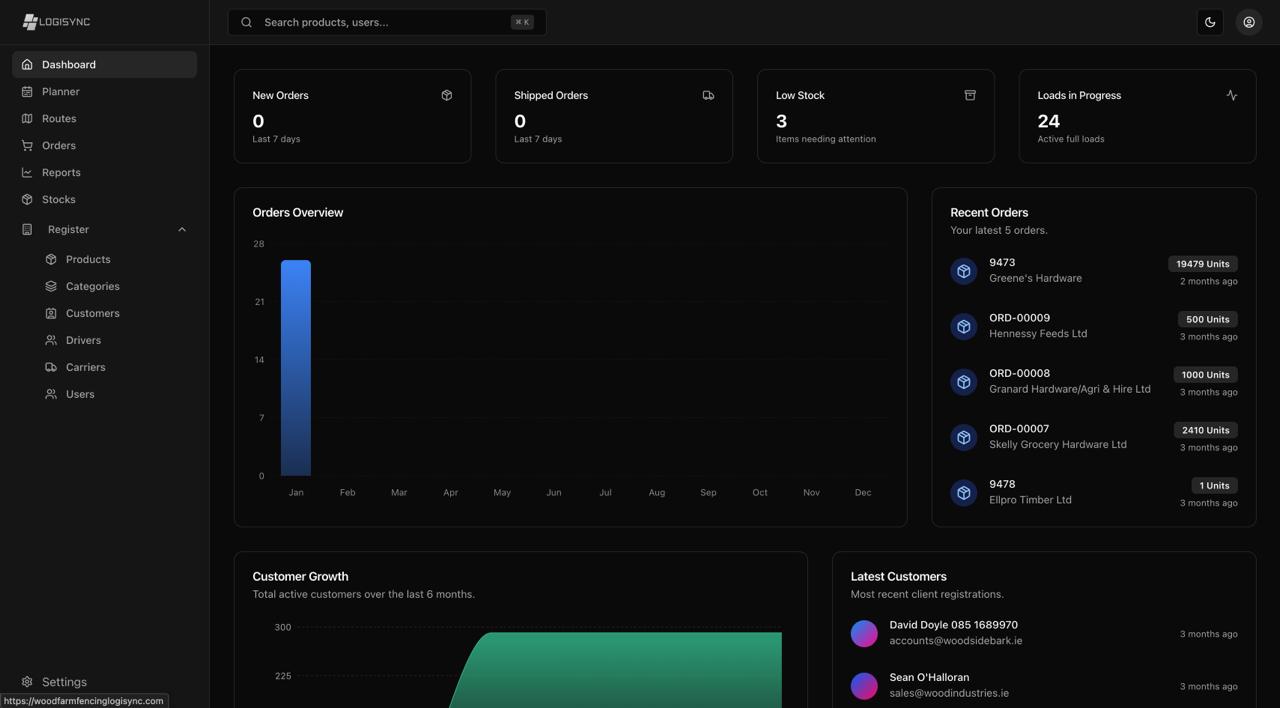Screen dimensions: 1280x708
Task: Click the Categories layers icon
Action: click(x=51, y=286)
